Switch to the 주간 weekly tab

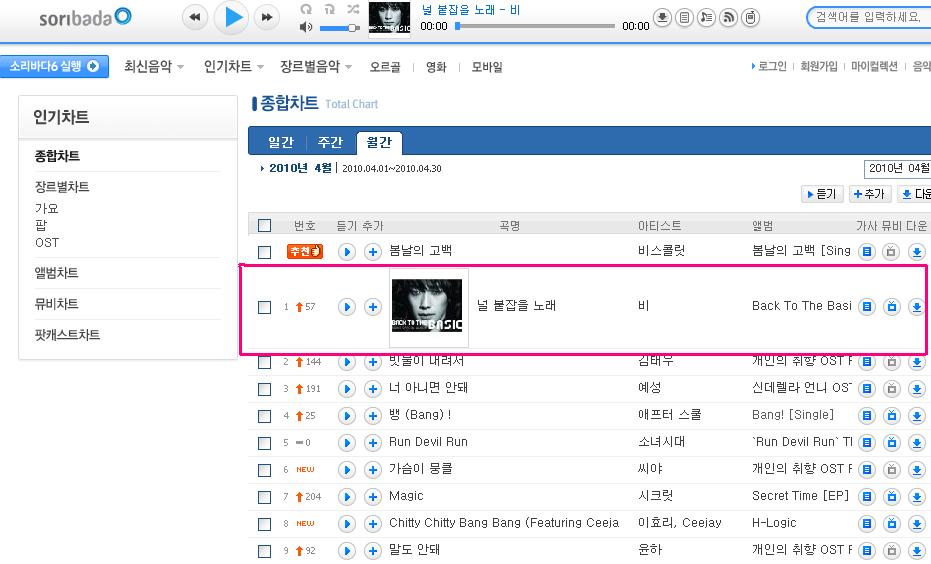click(x=330, y=142)
